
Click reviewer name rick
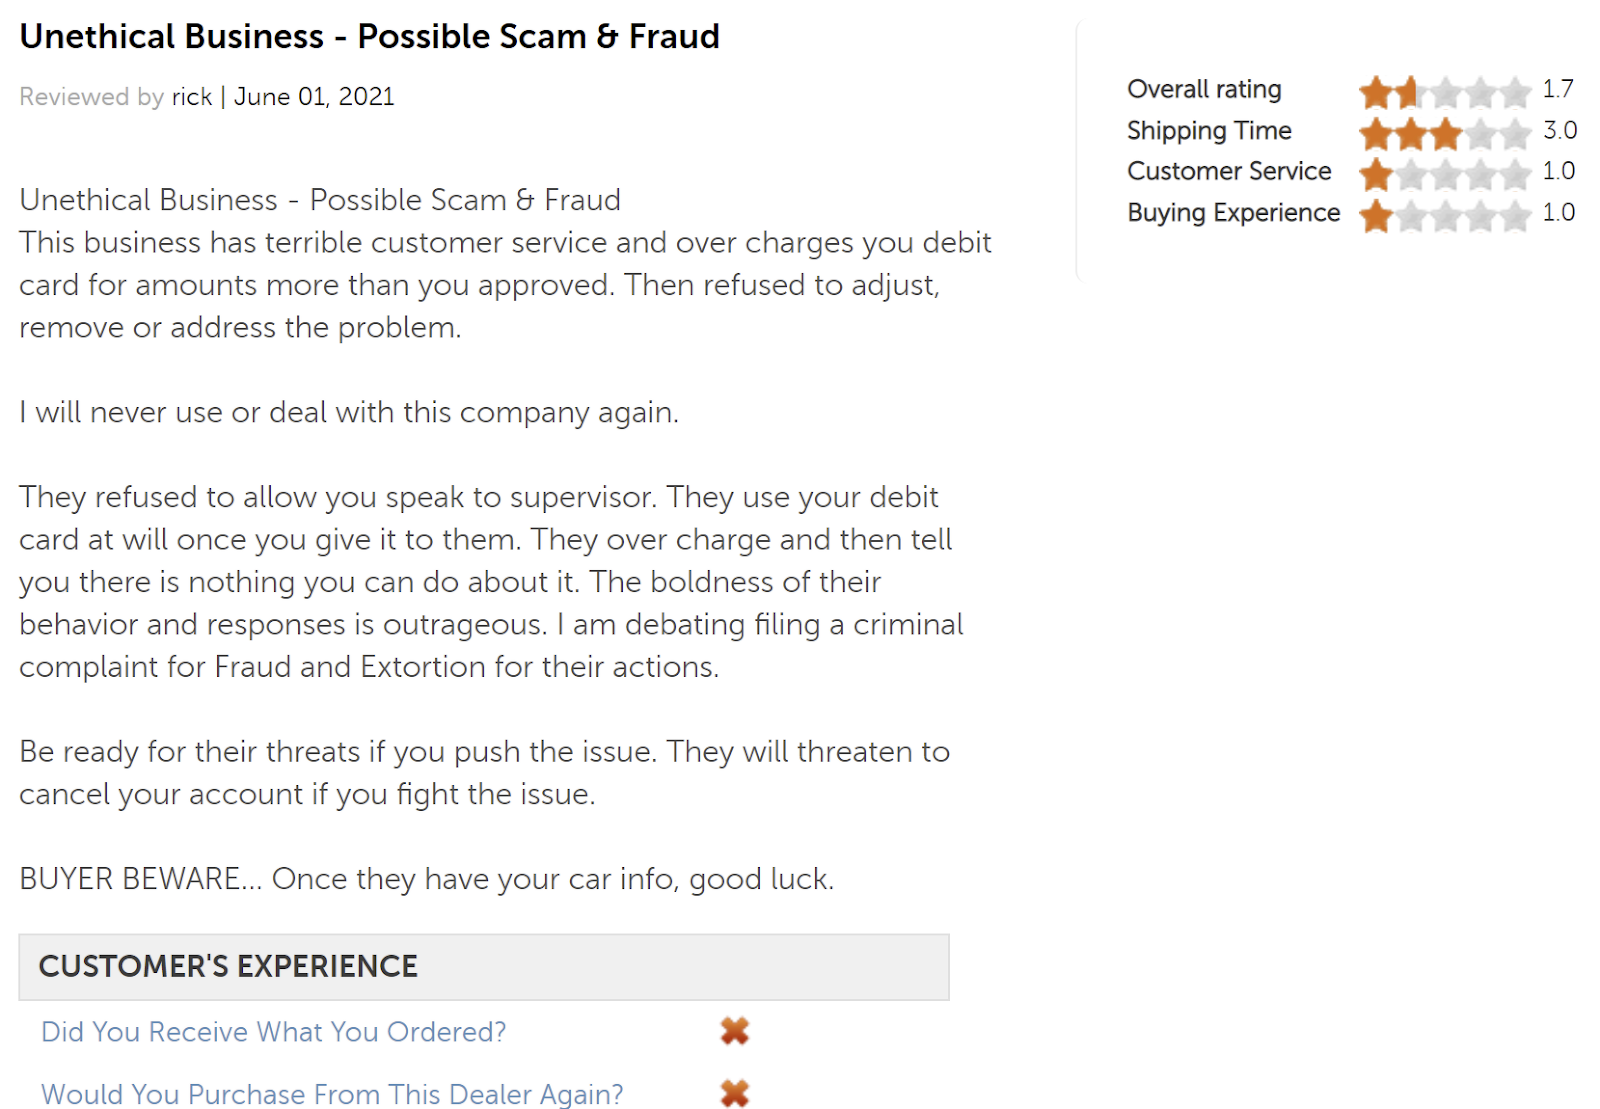pyautogui.click(x=191, y=97)
